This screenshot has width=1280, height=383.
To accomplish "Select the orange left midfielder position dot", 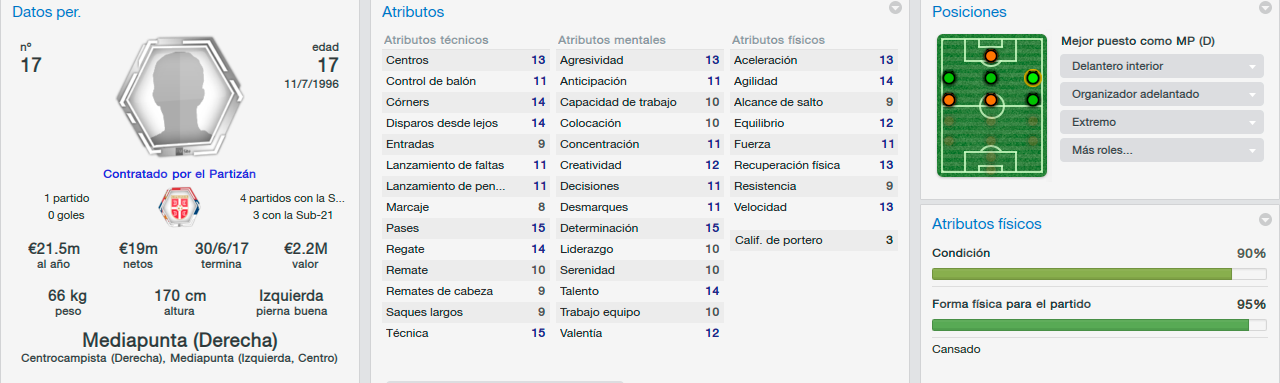I will click(948, 100).
